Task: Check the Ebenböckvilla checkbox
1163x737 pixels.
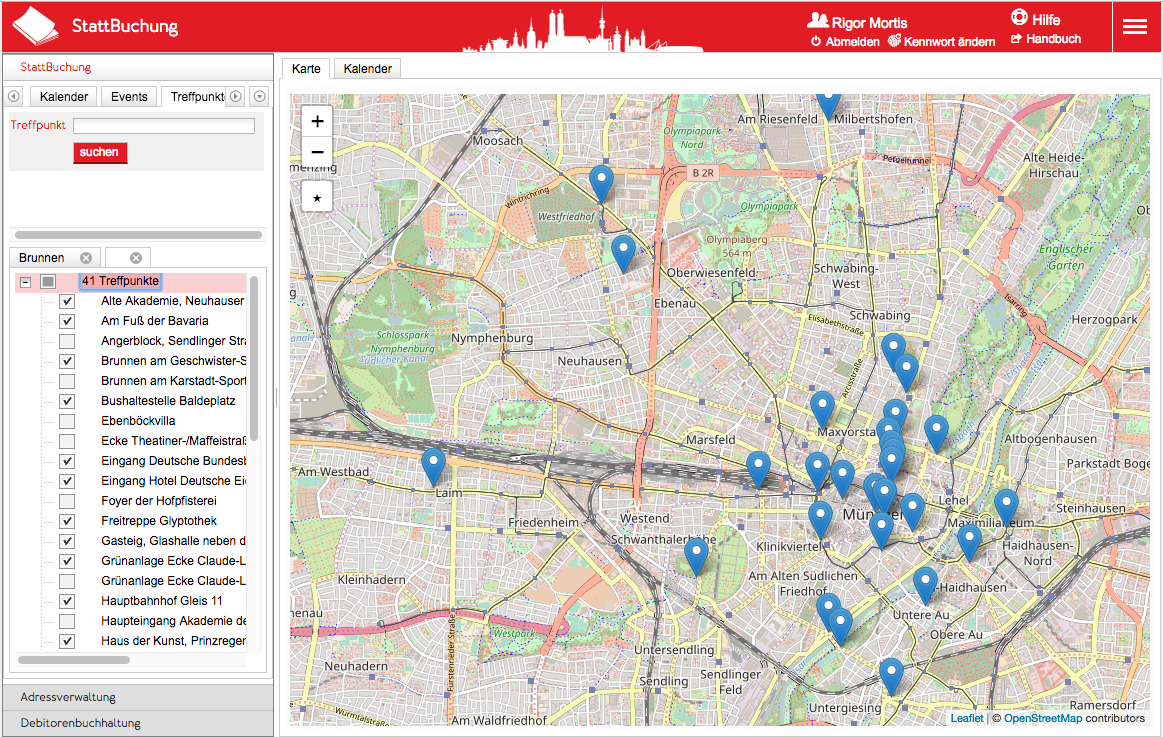Action: (x=67, y=421)
